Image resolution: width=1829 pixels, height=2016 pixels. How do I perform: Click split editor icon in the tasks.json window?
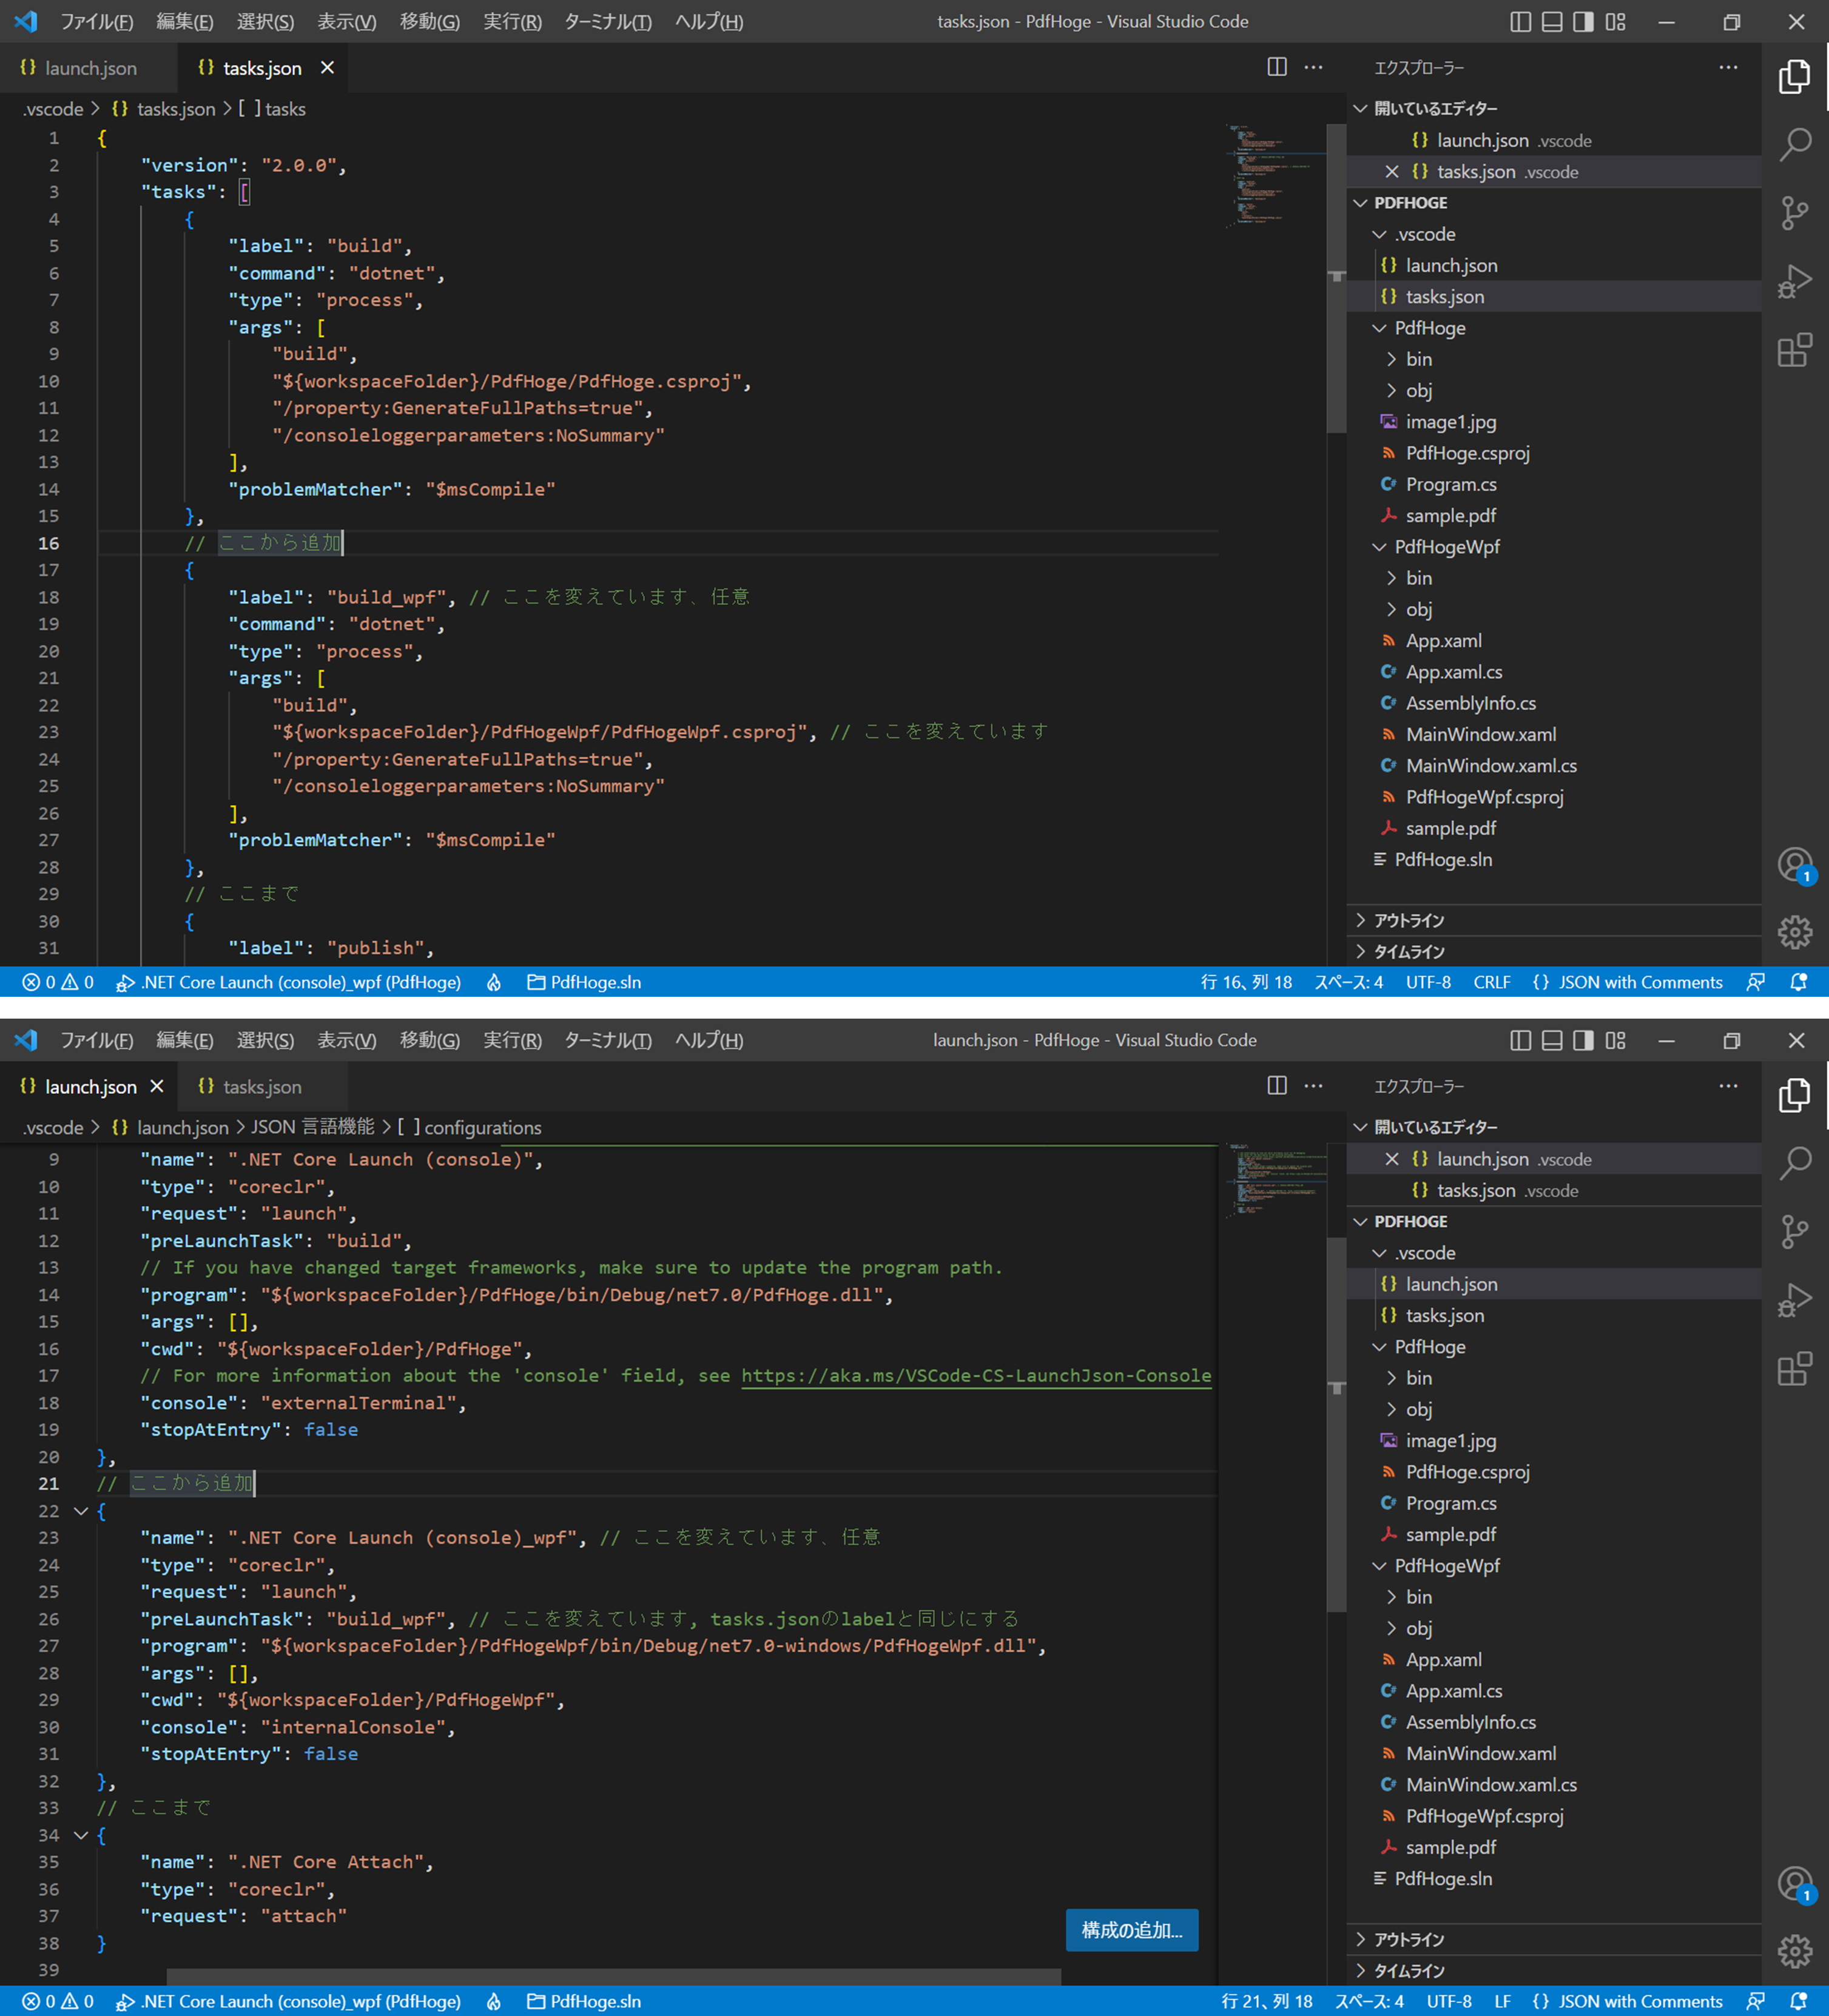(x=1277, y=67)
